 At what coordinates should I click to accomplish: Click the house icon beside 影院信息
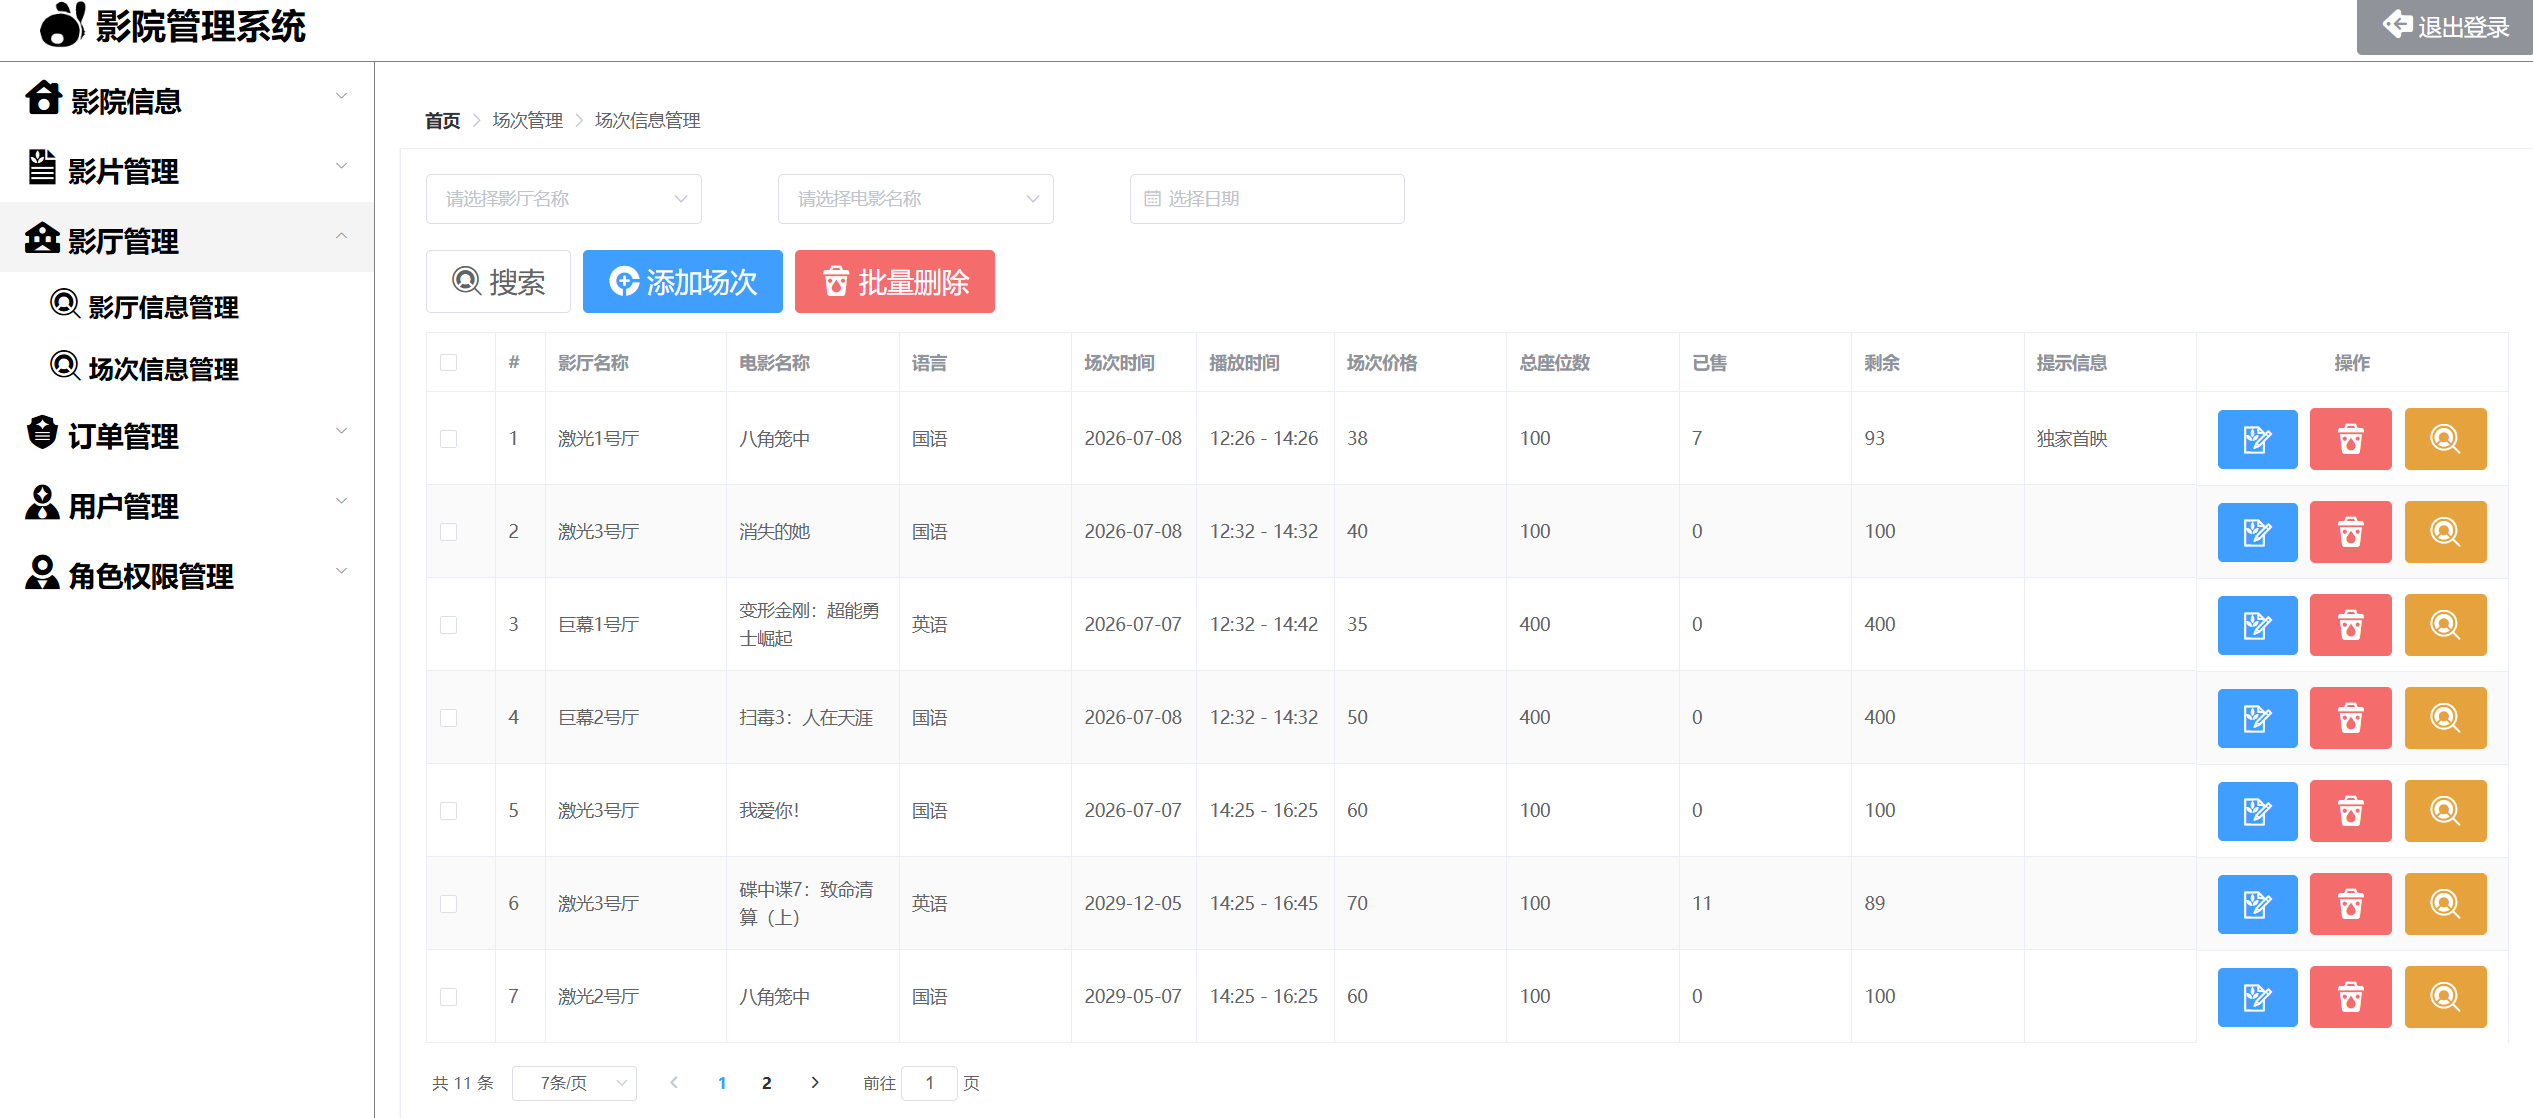[x=43, y=98]
